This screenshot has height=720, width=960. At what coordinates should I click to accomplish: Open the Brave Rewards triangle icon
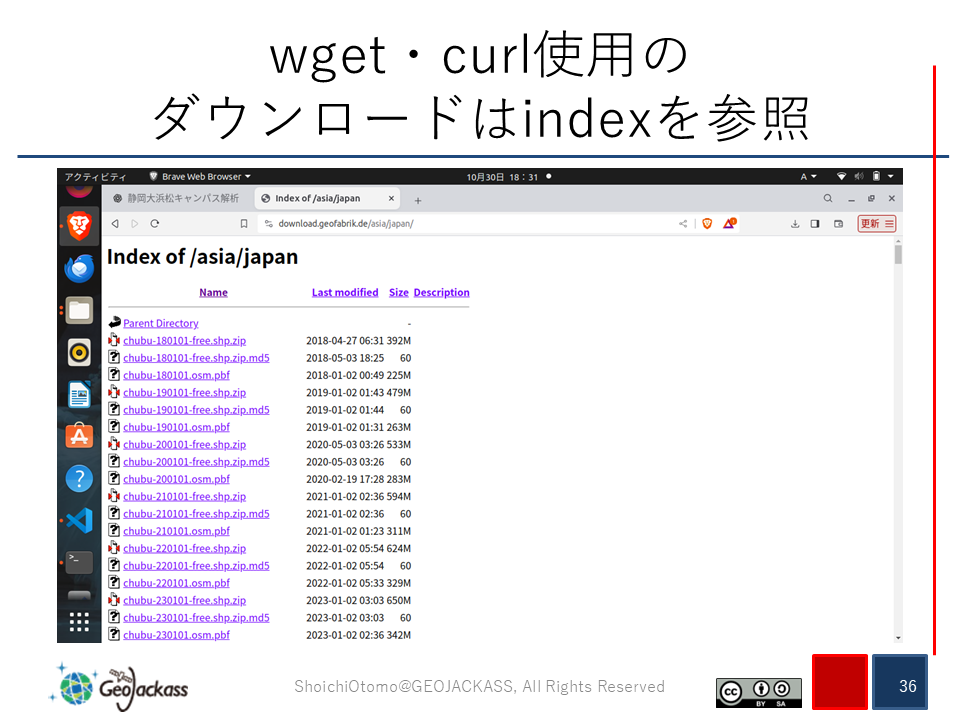(x=729, y=224)
